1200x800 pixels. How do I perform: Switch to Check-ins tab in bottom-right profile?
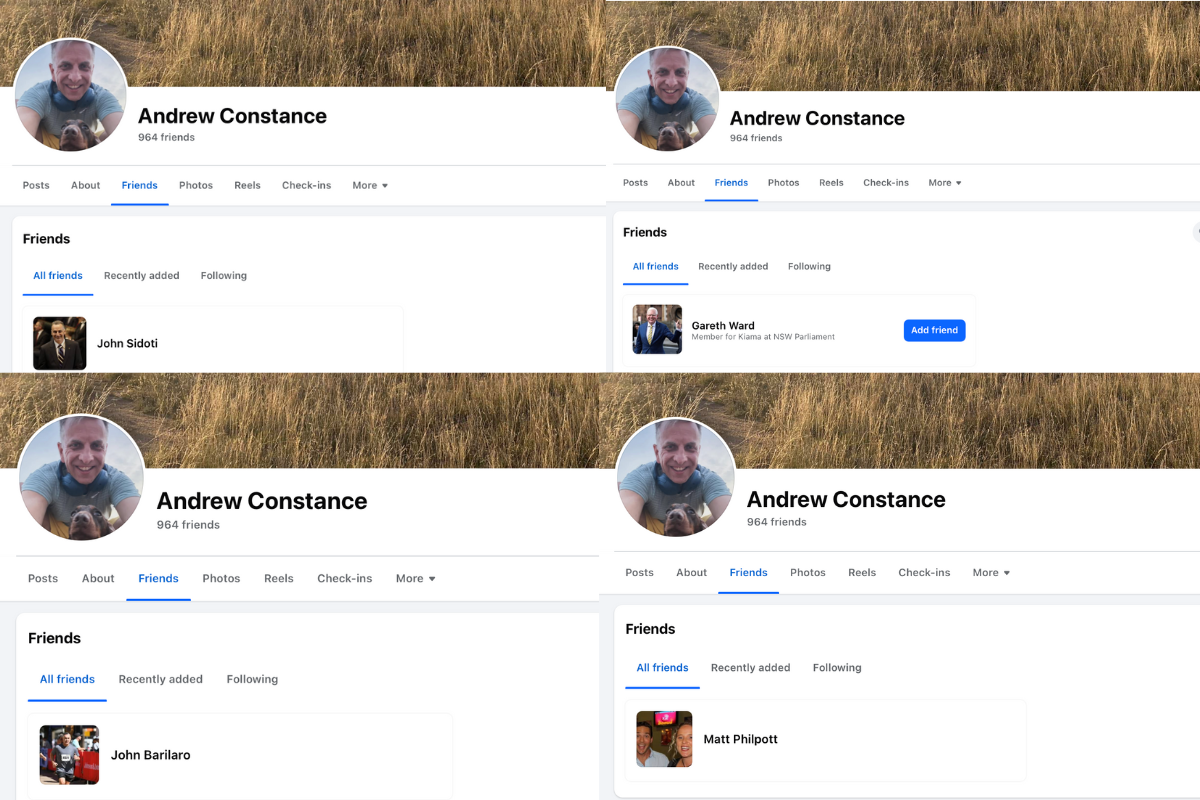click(x=924, y=572)
